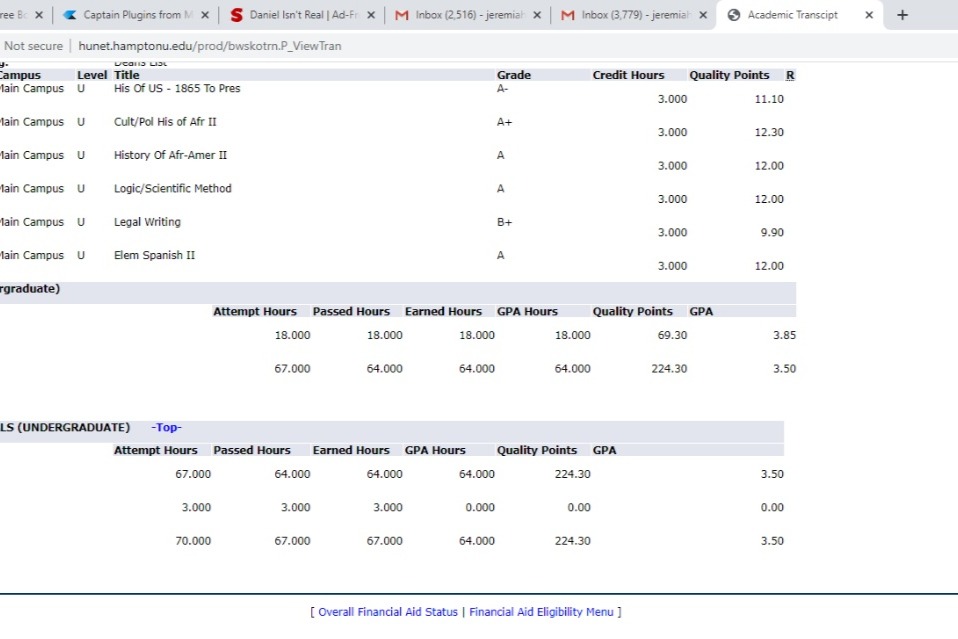Open Financial Aid Eligibility Menu link
Screen dimensions: 958x639
(x=541, y=612)
